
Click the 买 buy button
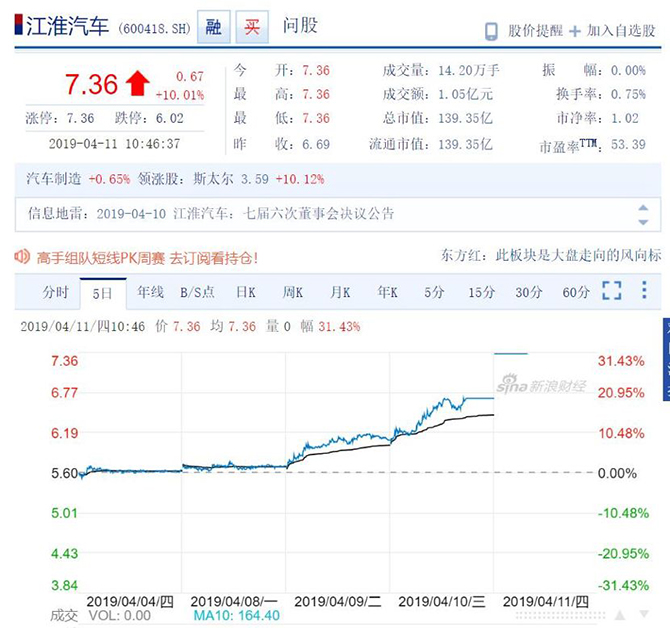tap(252, 27)
